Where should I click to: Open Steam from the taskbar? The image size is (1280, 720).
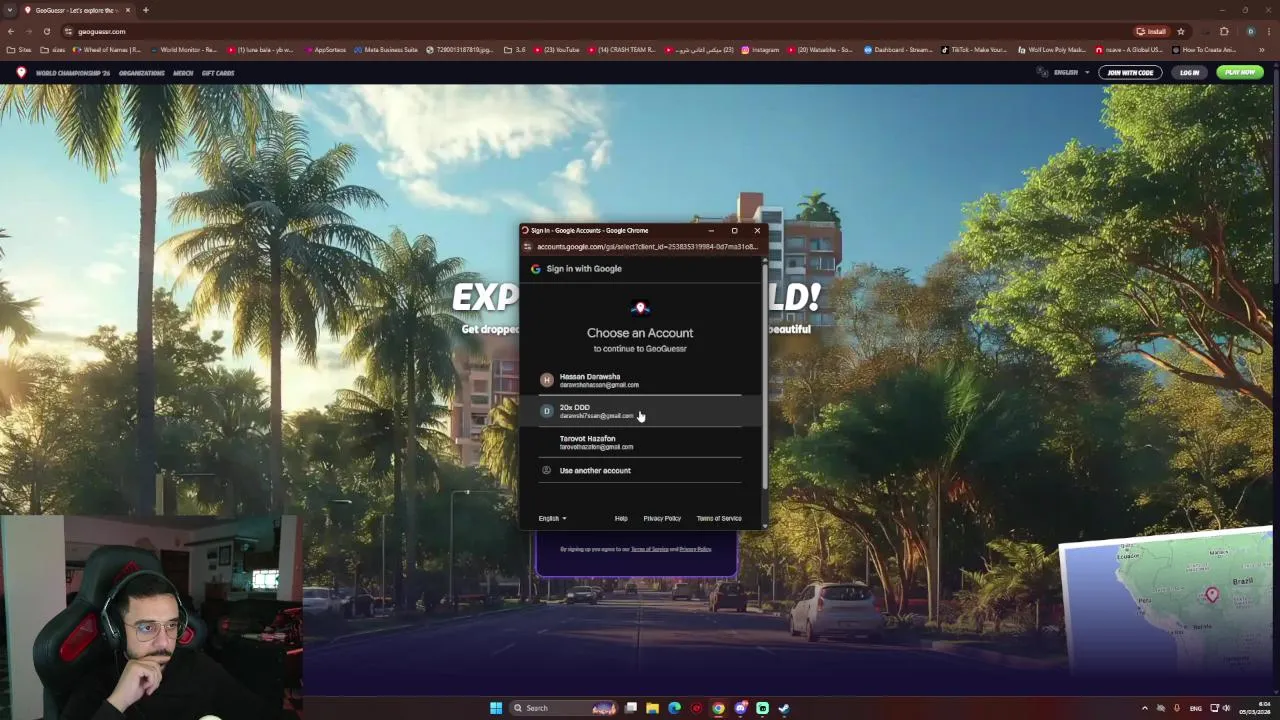coord(784,708)
